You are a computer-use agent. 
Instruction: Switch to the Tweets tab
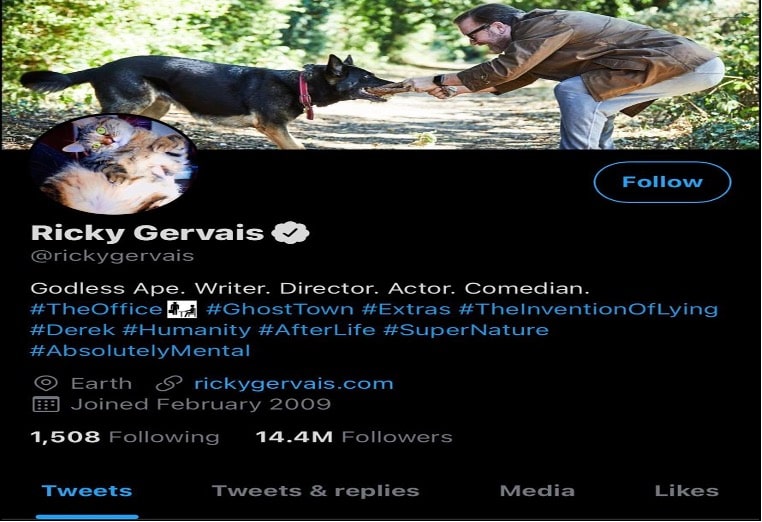87,491
